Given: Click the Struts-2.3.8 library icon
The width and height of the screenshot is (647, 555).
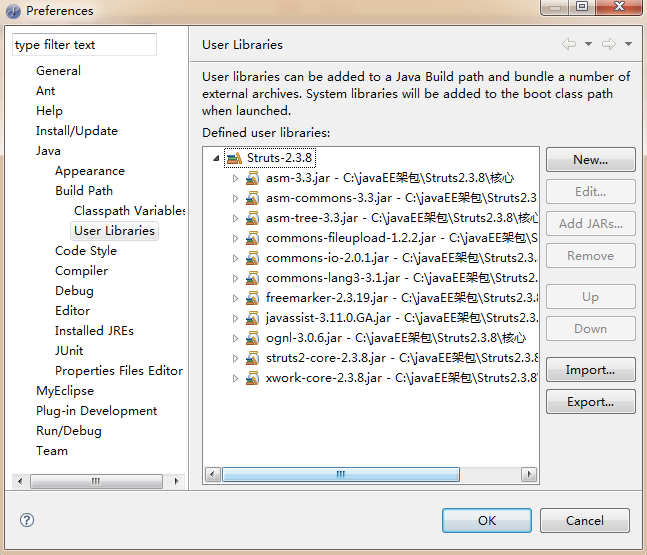Looking at the screenshot, I should [x=234, y=158].
